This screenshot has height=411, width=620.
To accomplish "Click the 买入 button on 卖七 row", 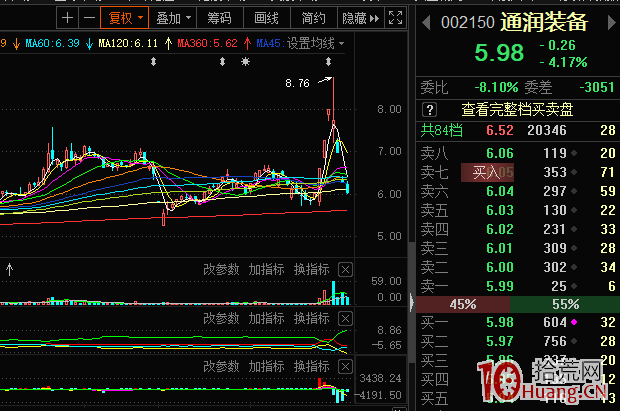I will coord(487,172).
